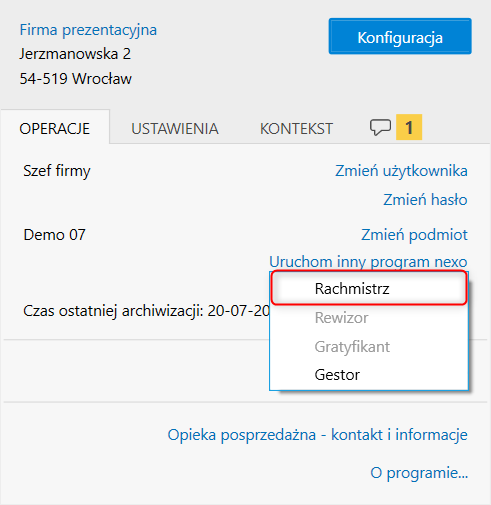This screenshot has width=491, height=505.
Task: Switch to the KONTEKST tab
Action: 296,129
